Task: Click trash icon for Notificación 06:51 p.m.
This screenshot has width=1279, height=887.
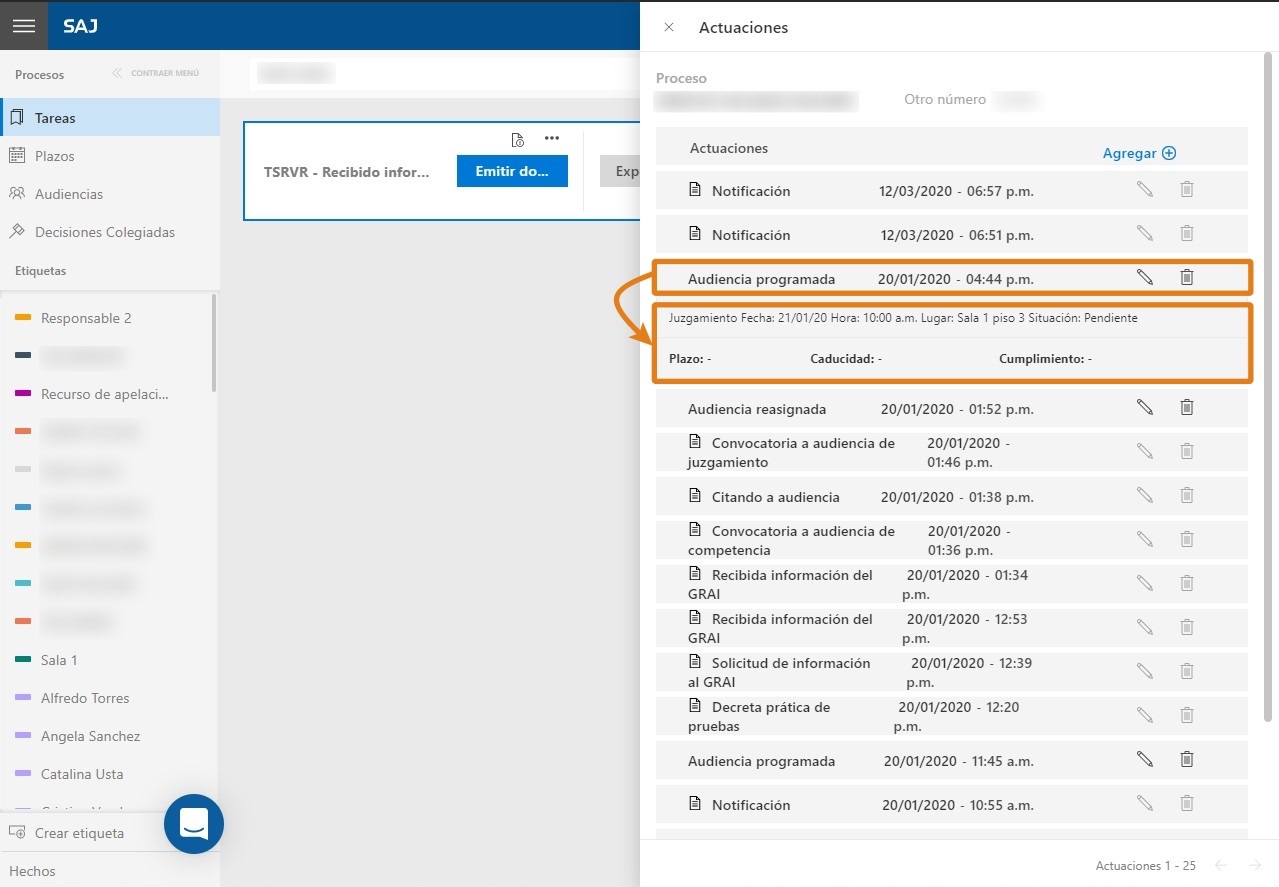Action: coord(1187,233)
